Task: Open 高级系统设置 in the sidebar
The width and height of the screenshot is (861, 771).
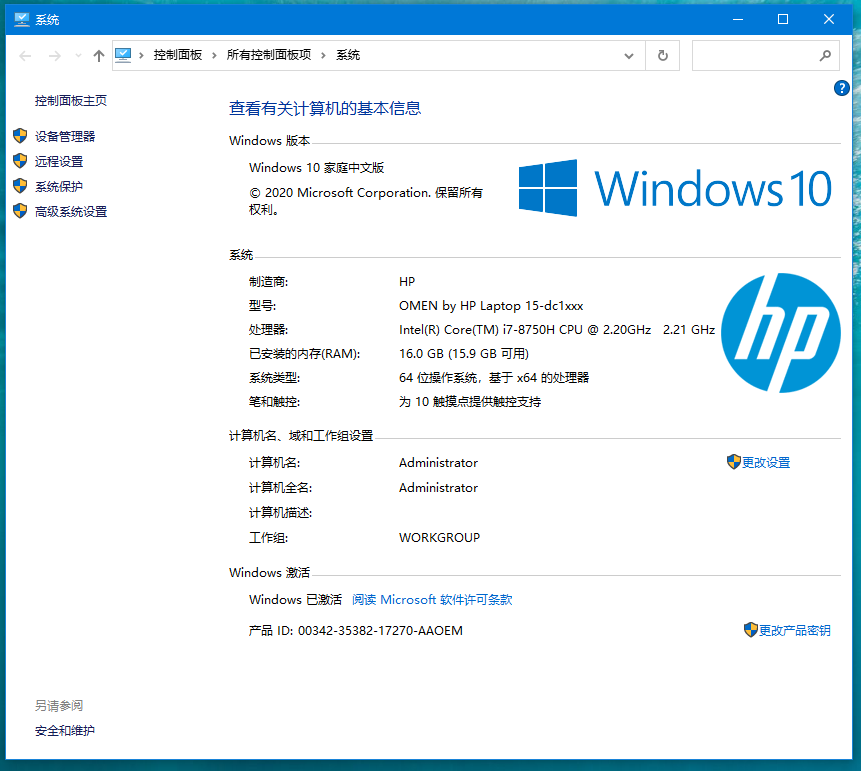Action: pos(71,212)
